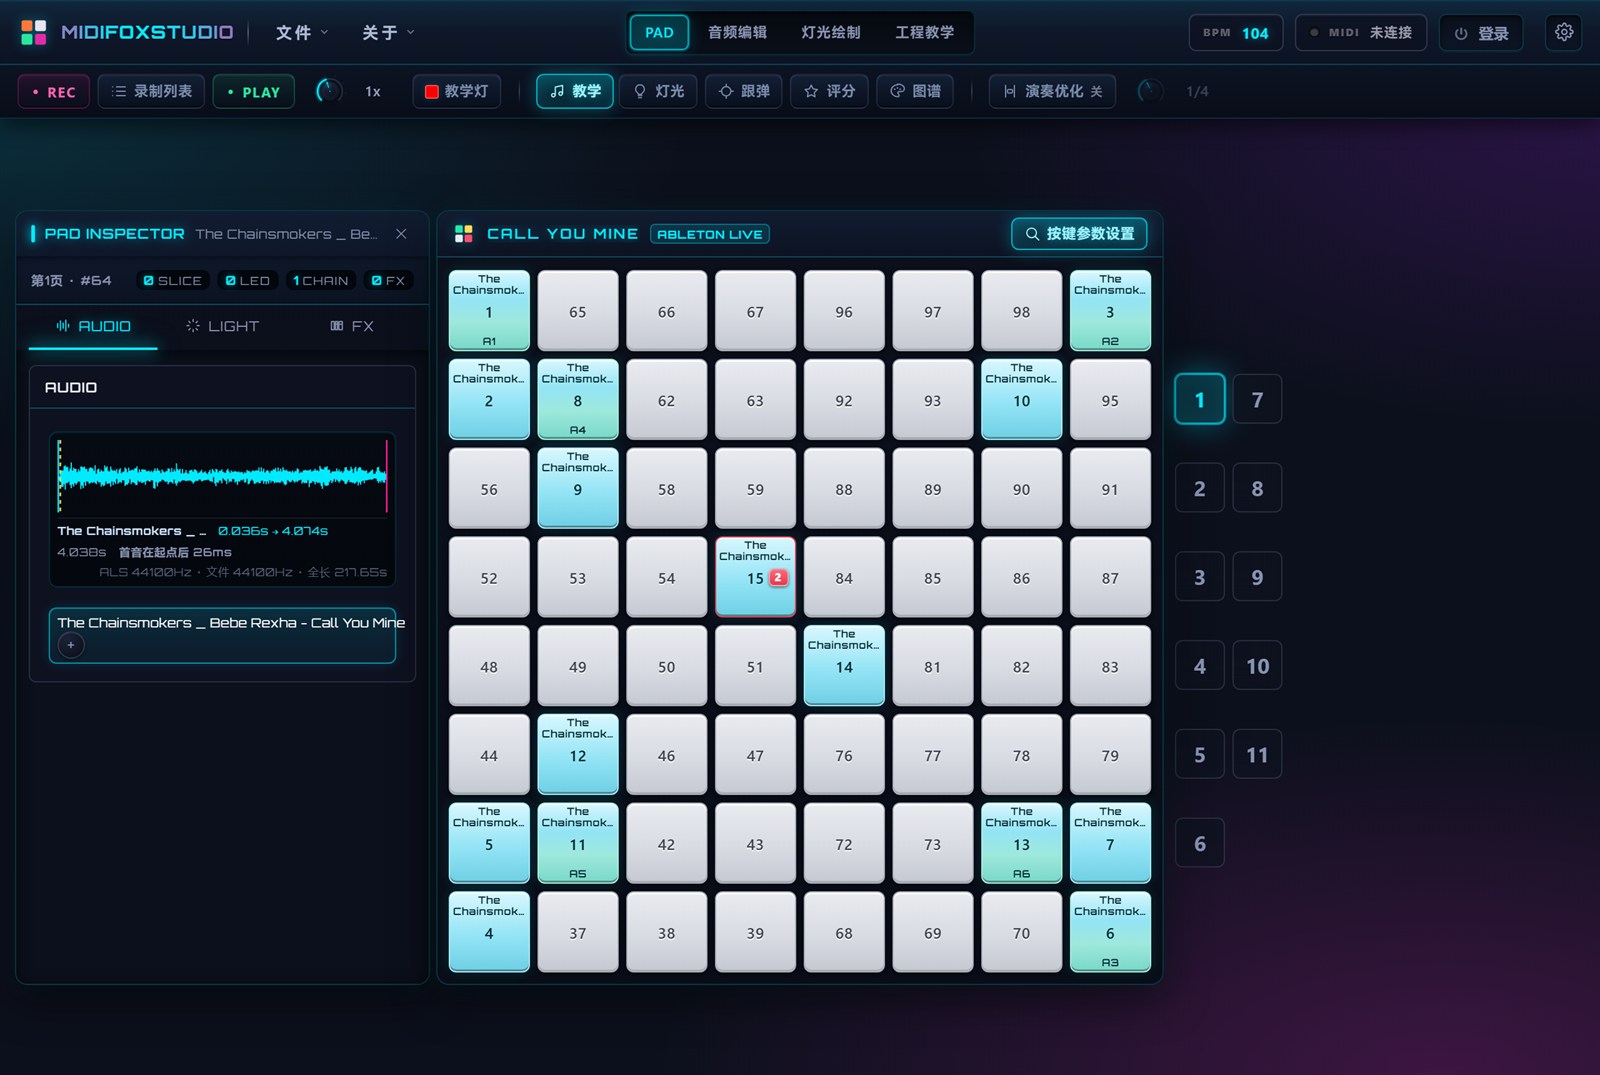Select the AUDIO tab in Pad Inspector
The height and width of the screenshot is (1075, 1600).
(x=93, y=327)
